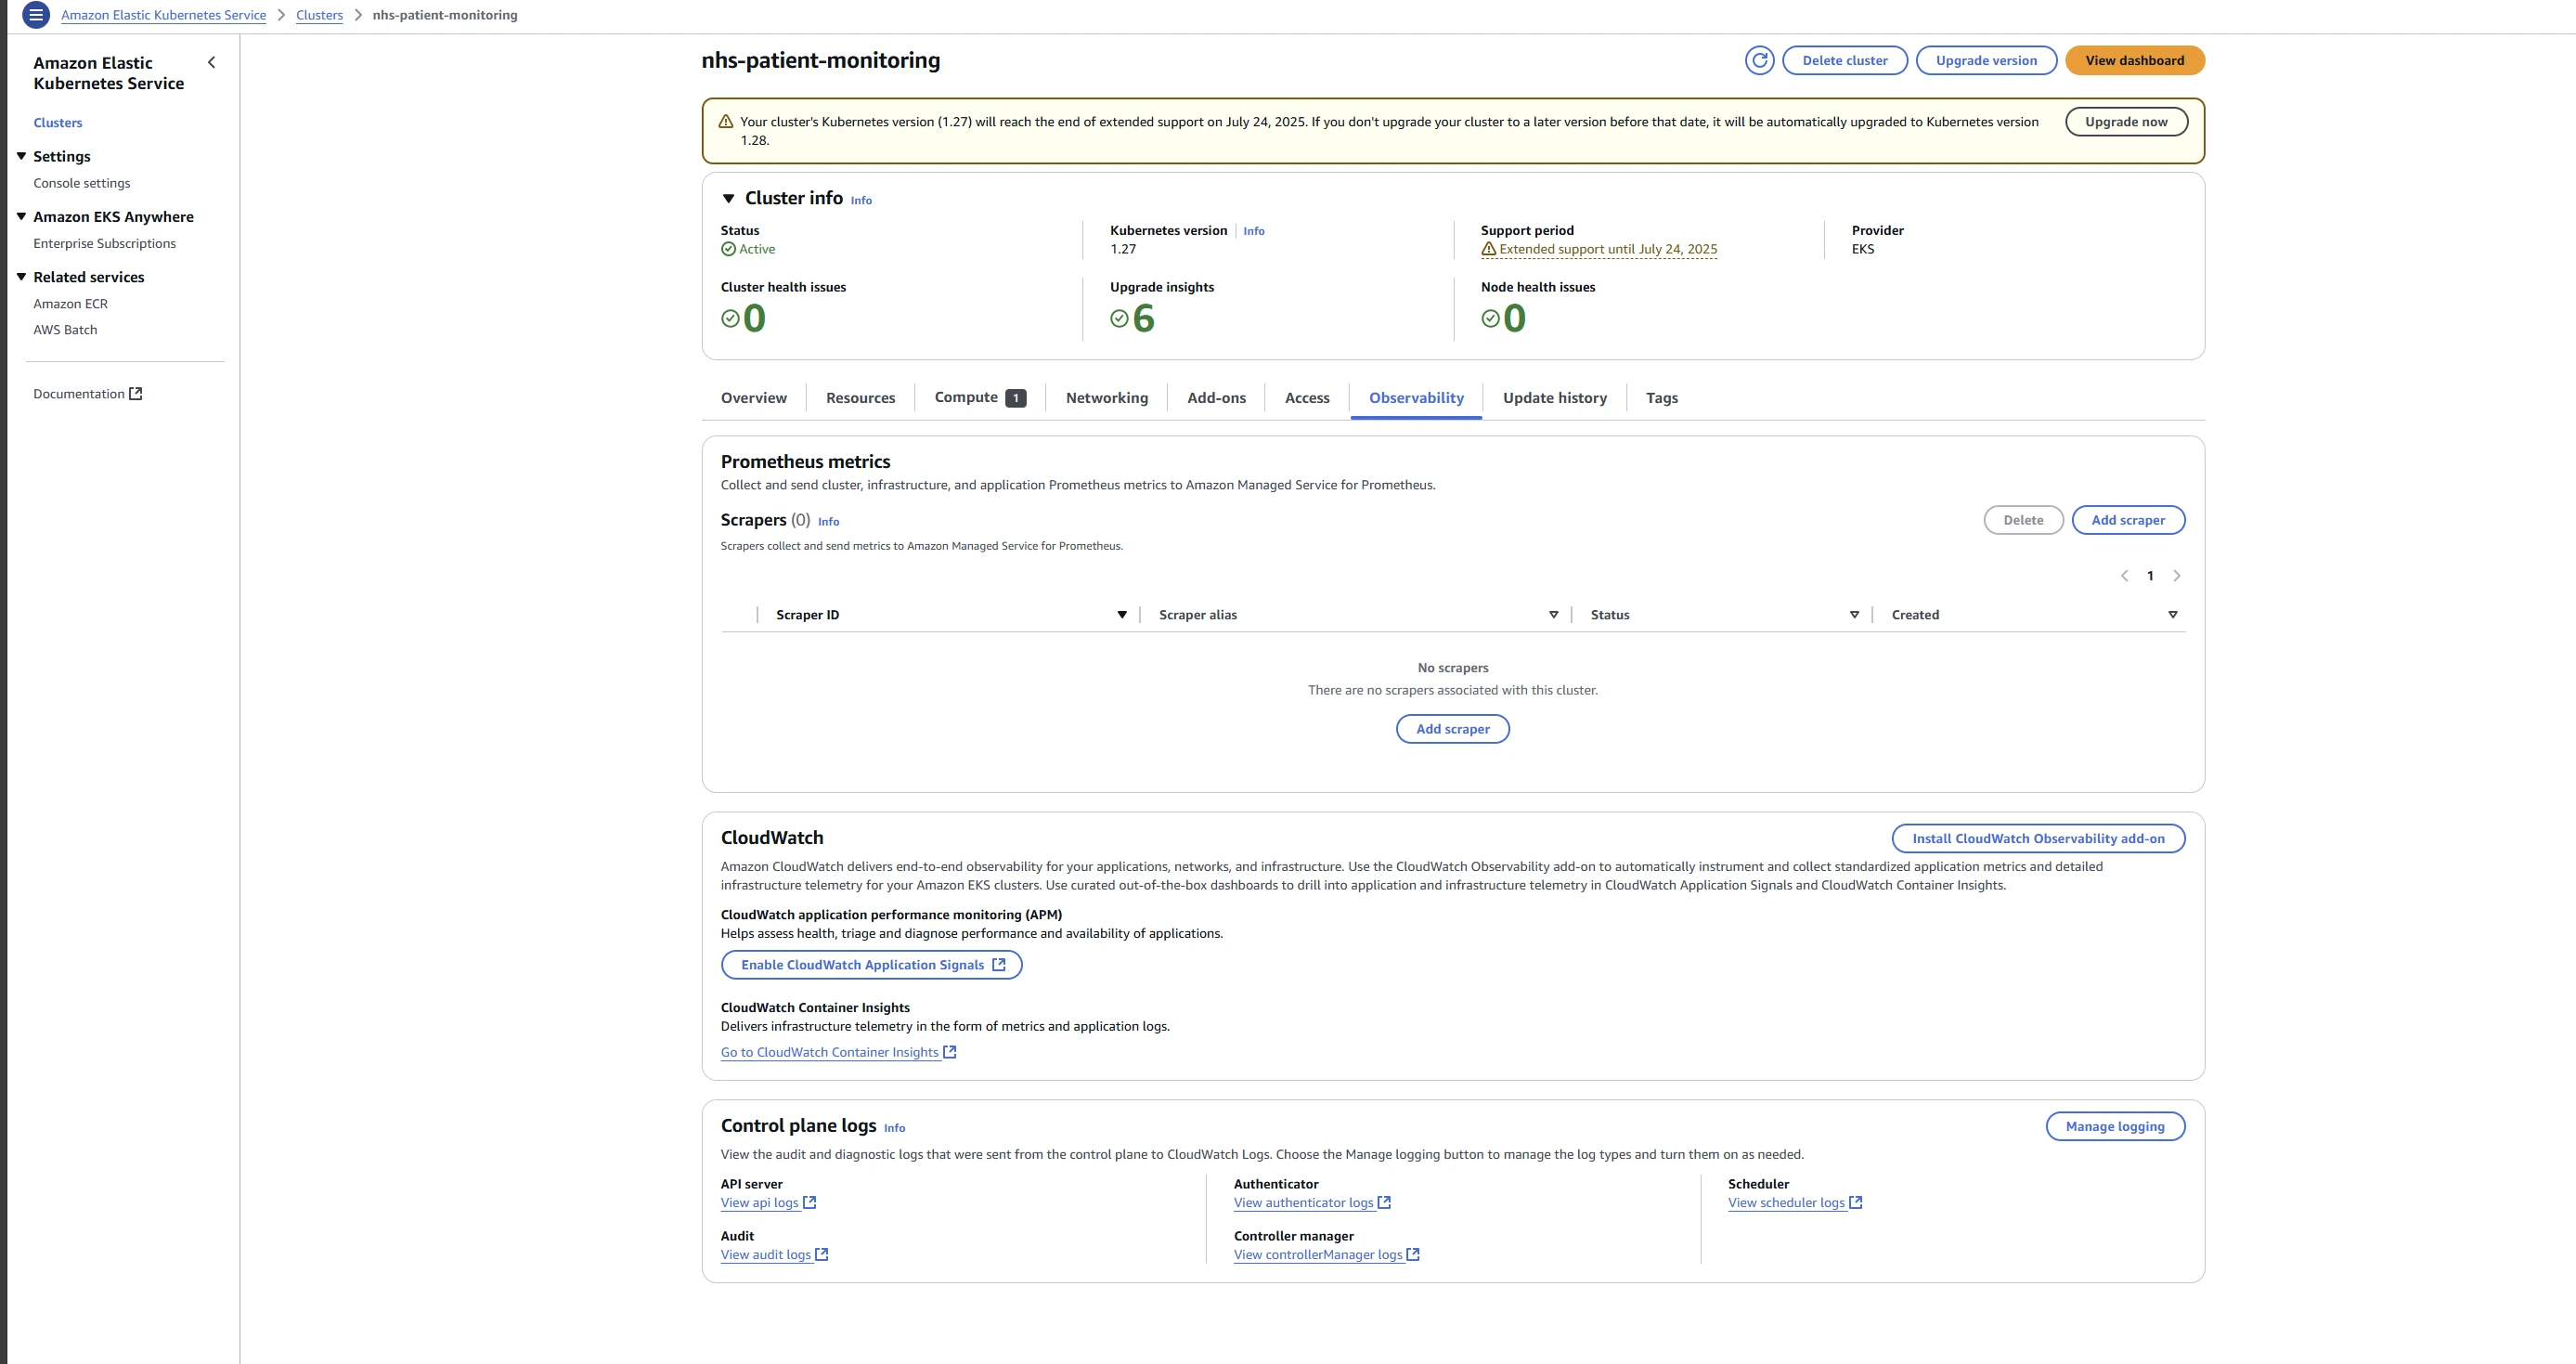
Task: Click the Upgrade insights green check icon
Action: pos(1119,318)
